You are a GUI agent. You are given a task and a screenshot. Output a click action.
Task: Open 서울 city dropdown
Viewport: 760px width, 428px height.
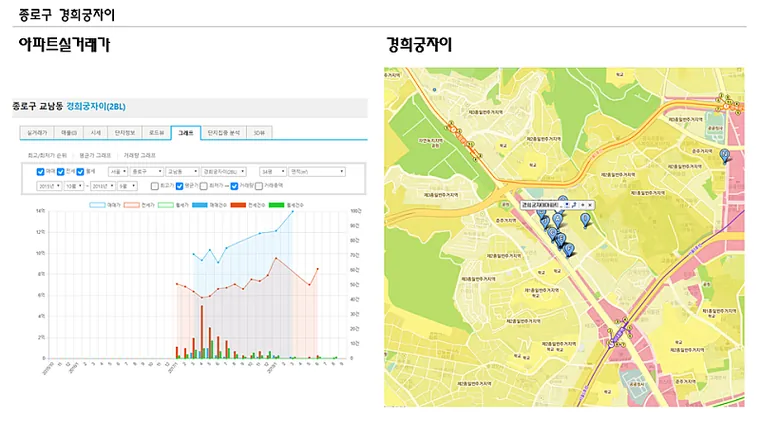click(118, 172)
